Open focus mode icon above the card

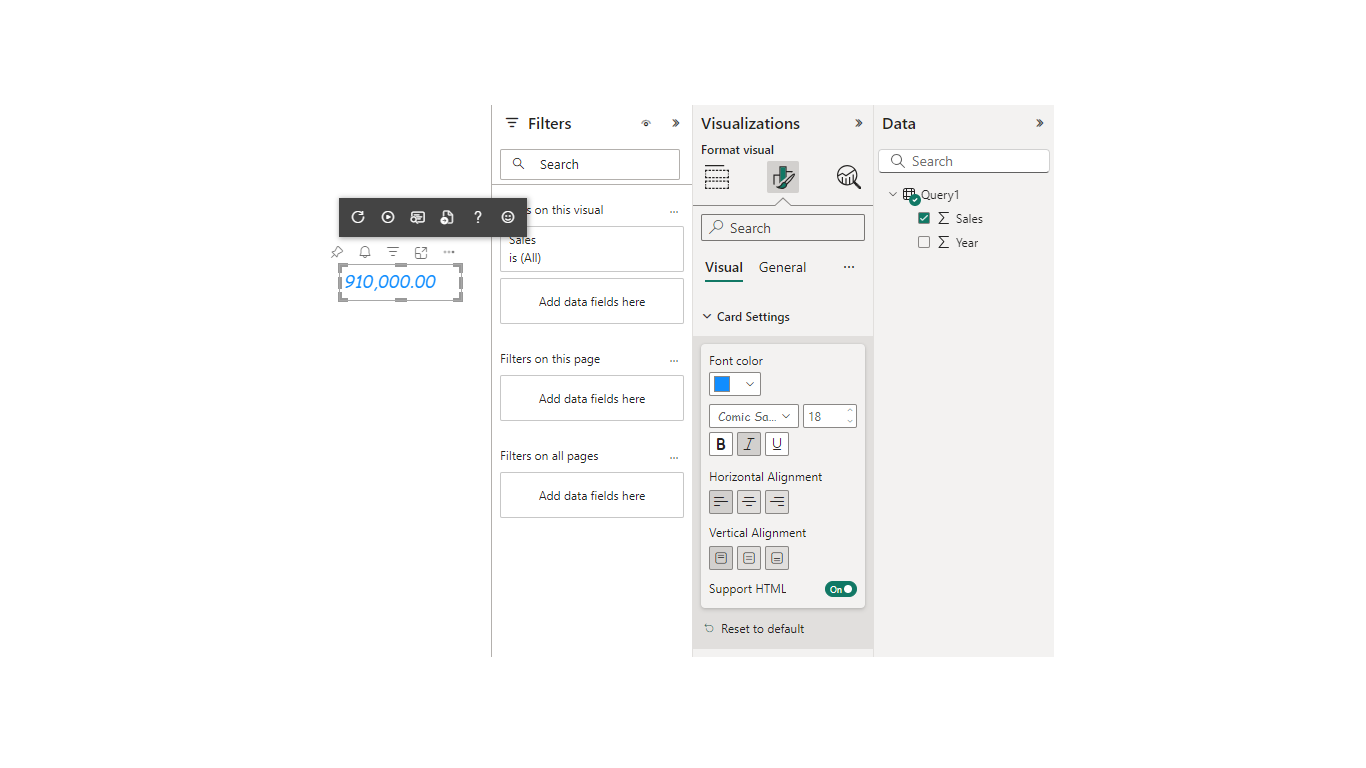tap(421, 252)
